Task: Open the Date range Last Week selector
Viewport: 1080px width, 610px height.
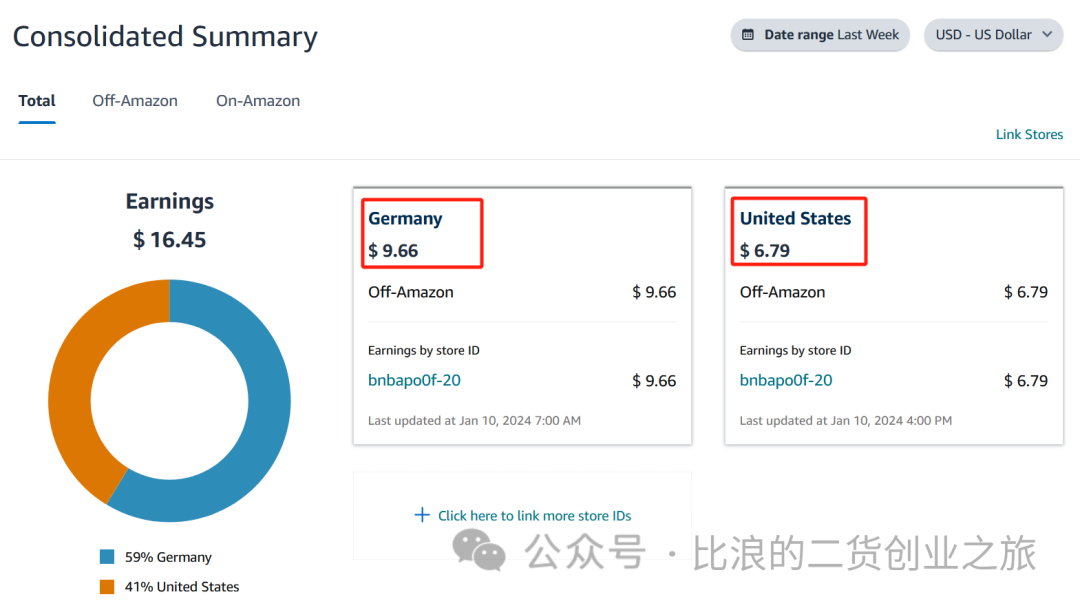Action: [x=820, y=34]
